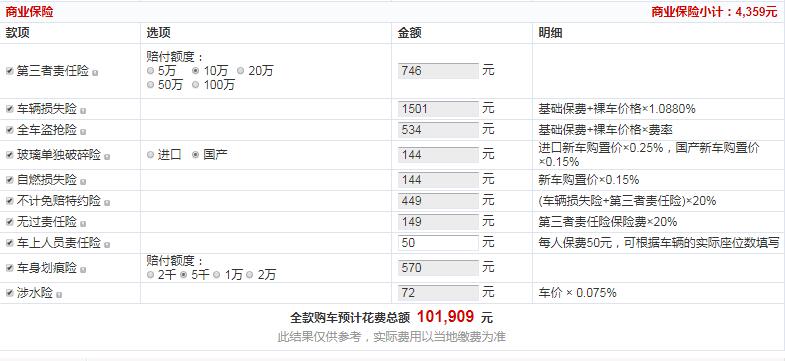Select 5万 third-party liability coverage

tap(151, 71)
